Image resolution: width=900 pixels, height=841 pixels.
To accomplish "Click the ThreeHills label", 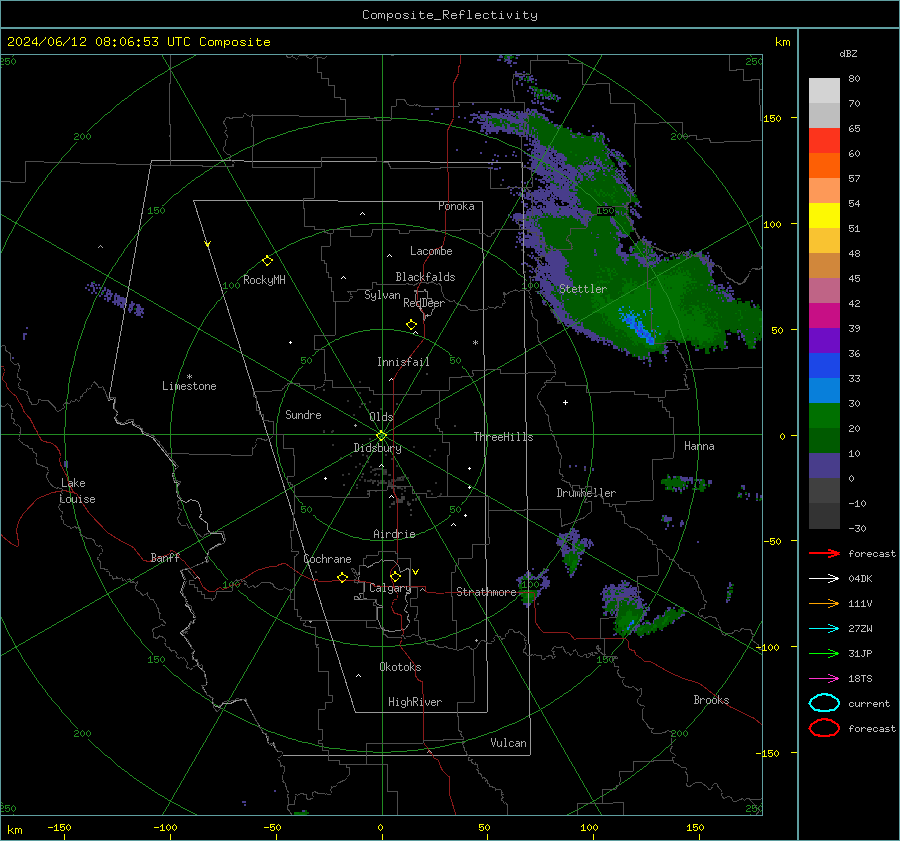I will [x=503, y=437].
